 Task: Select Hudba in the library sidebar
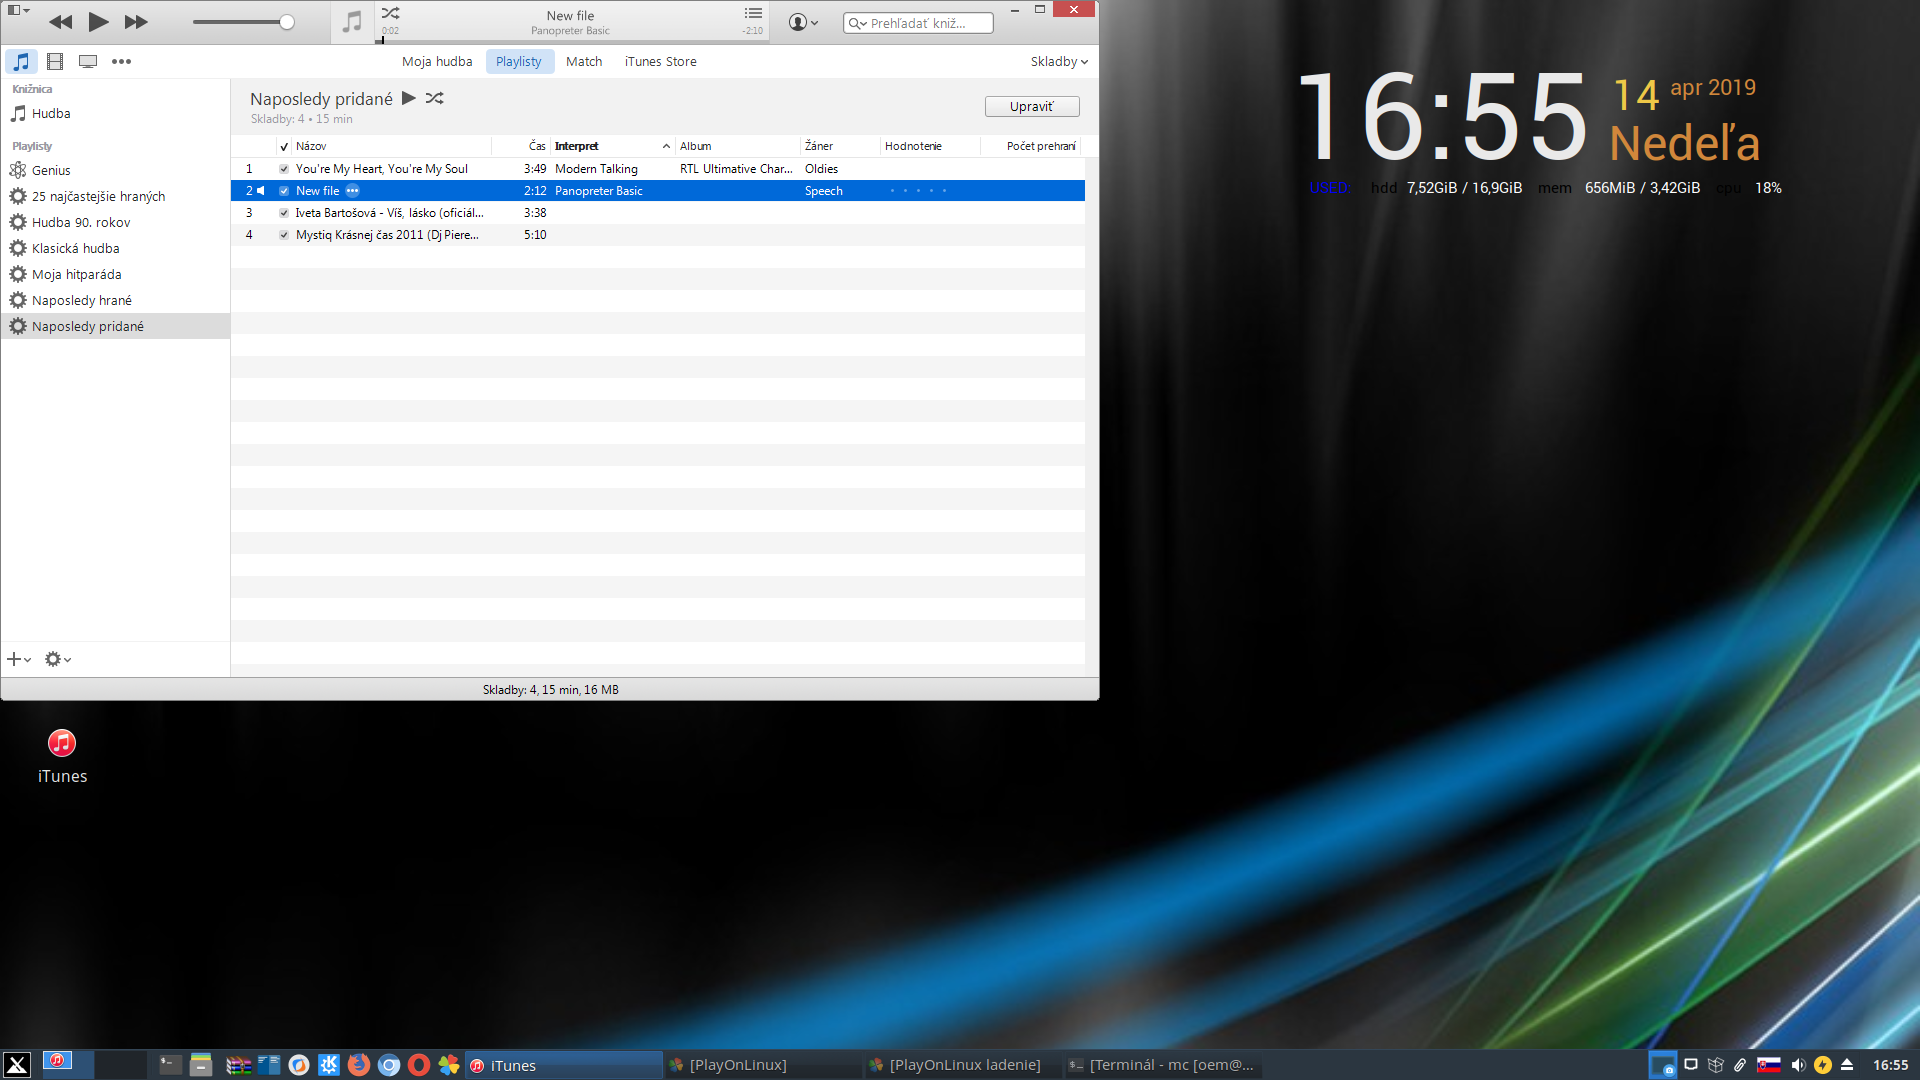pyautogui.click(x=115, y=113)
